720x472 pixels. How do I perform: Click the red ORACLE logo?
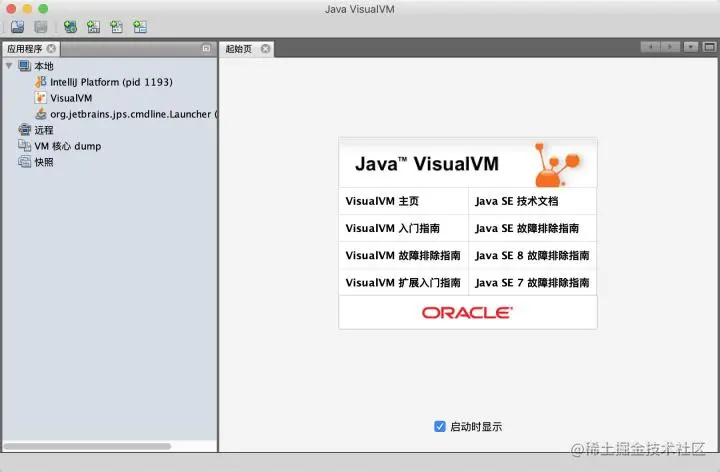(x=467, y=313)
